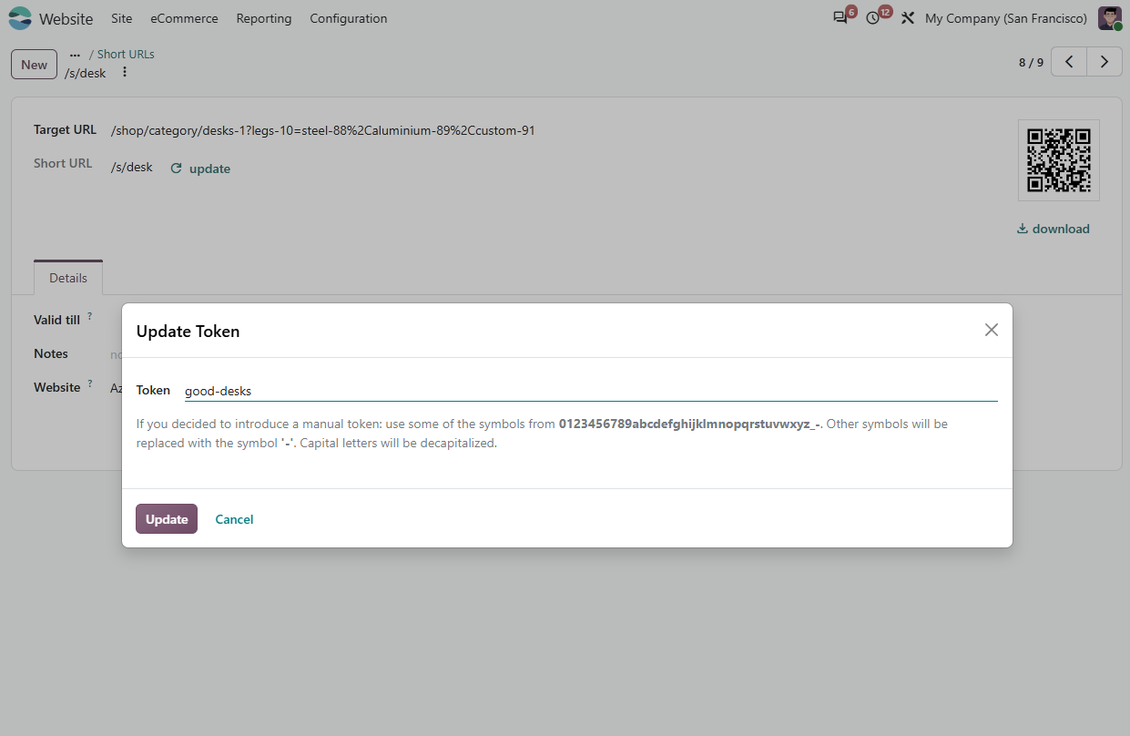The height and width of the screenshot is (736, 1130).
Task: Click the Target URL value field
Action: (323, 130)
